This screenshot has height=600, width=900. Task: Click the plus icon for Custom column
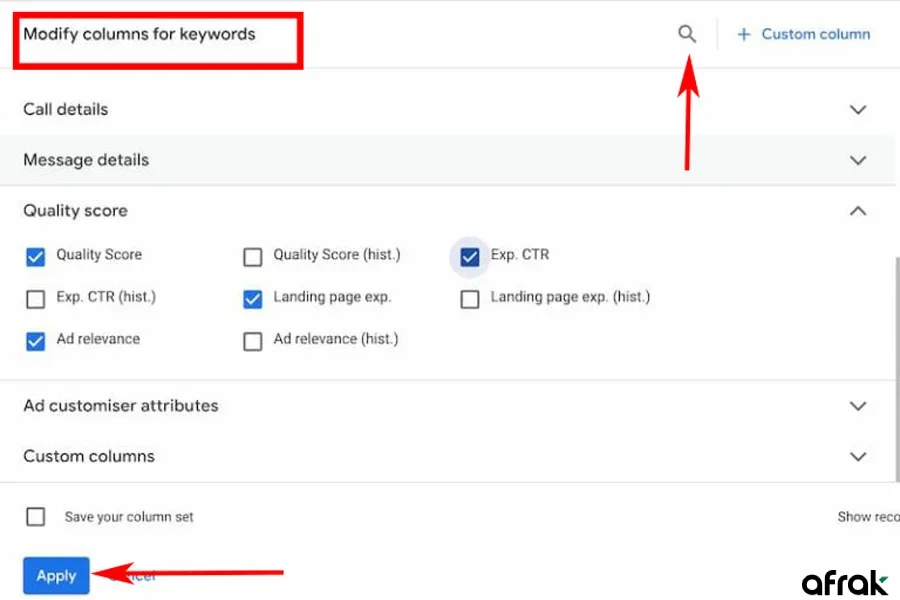(743, 34)
